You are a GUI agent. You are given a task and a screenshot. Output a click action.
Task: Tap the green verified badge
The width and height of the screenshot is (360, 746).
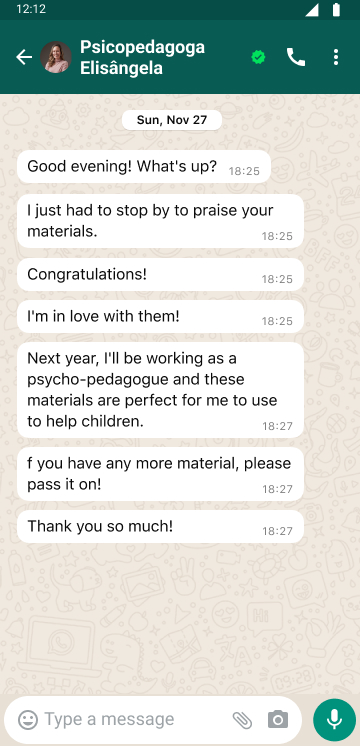(258, 57)
